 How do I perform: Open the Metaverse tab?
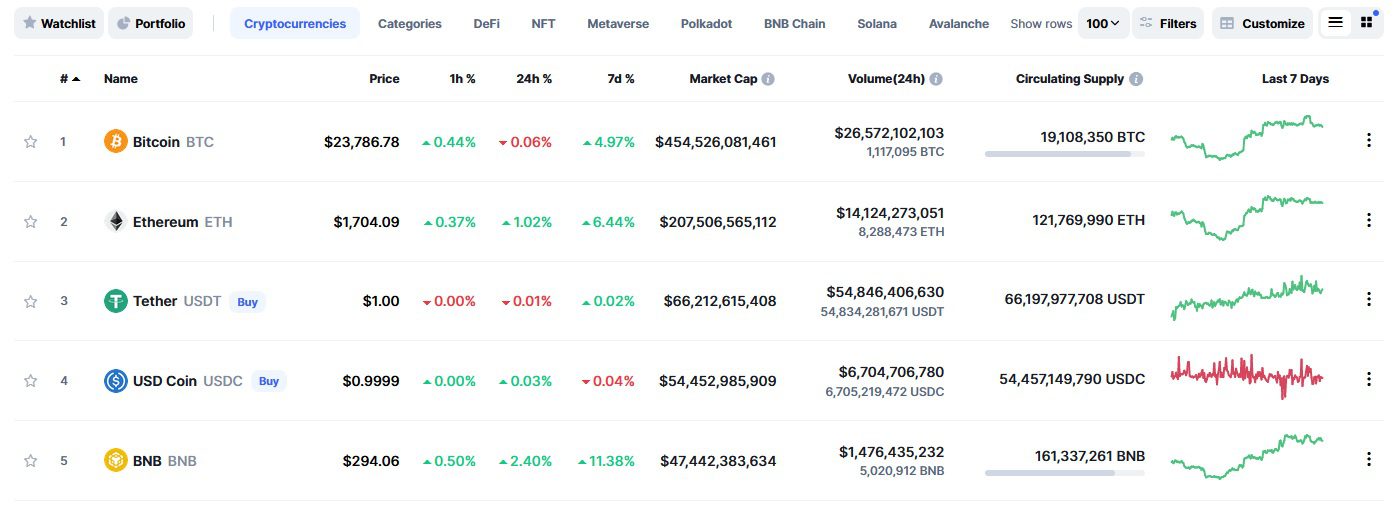tap(617, 23)
